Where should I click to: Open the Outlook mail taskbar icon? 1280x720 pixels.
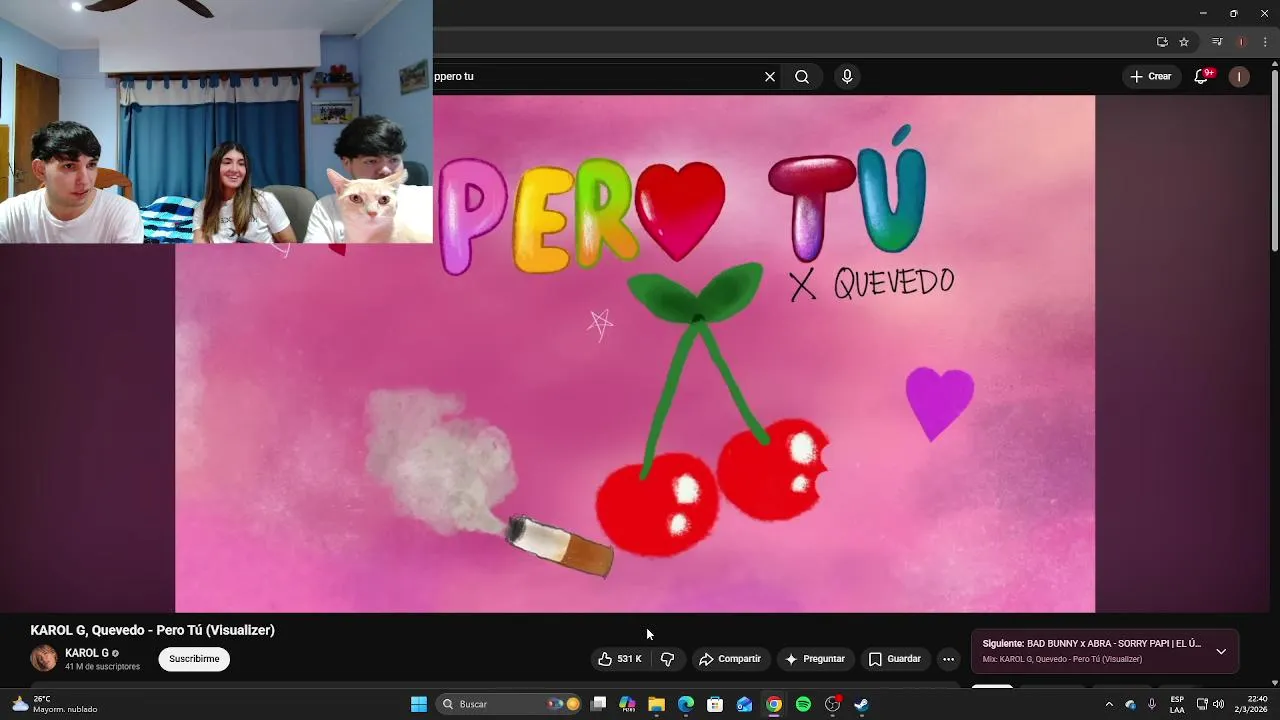744,704
